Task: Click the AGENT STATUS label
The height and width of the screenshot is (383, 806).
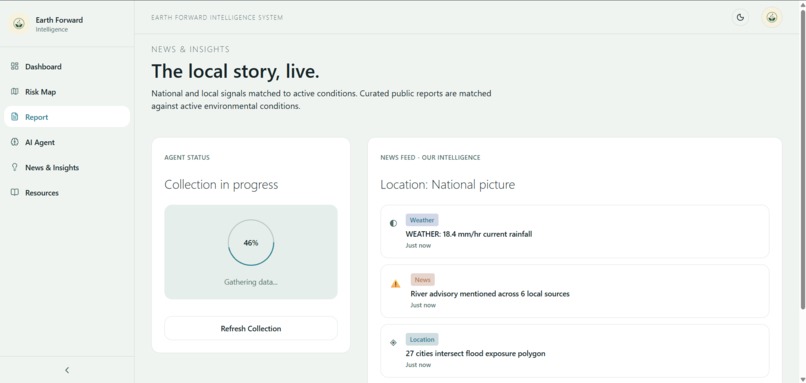Action: click(x=187, y=158)
